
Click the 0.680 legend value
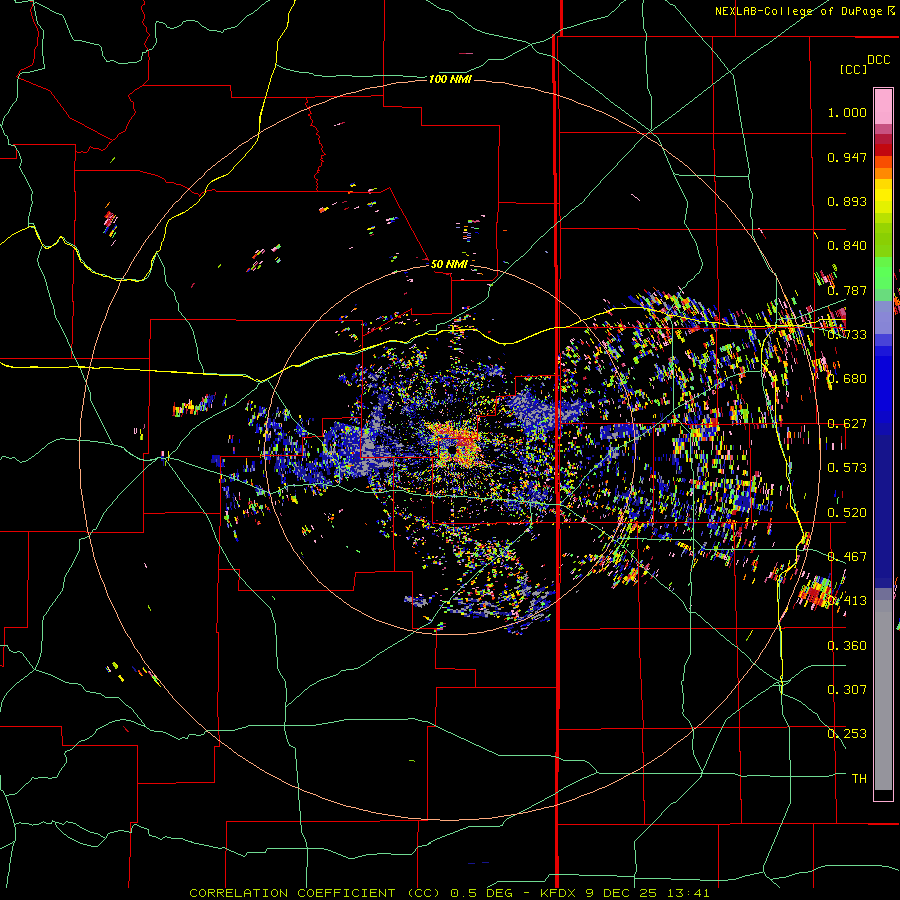click(x=847, y=379)
